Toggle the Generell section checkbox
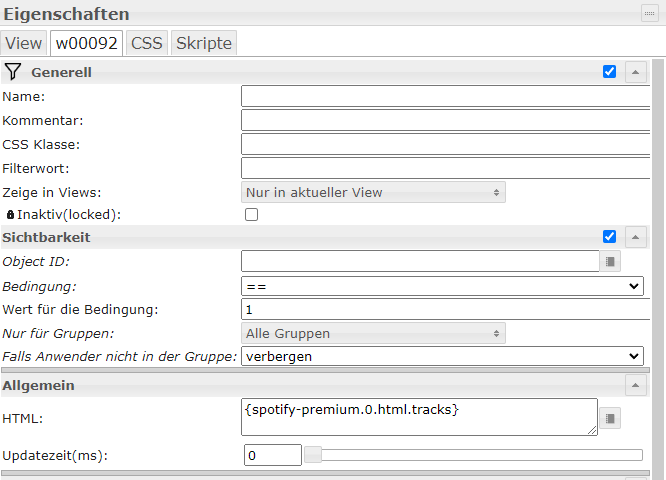Screen dimensions: 666x480 click(610, 72)
